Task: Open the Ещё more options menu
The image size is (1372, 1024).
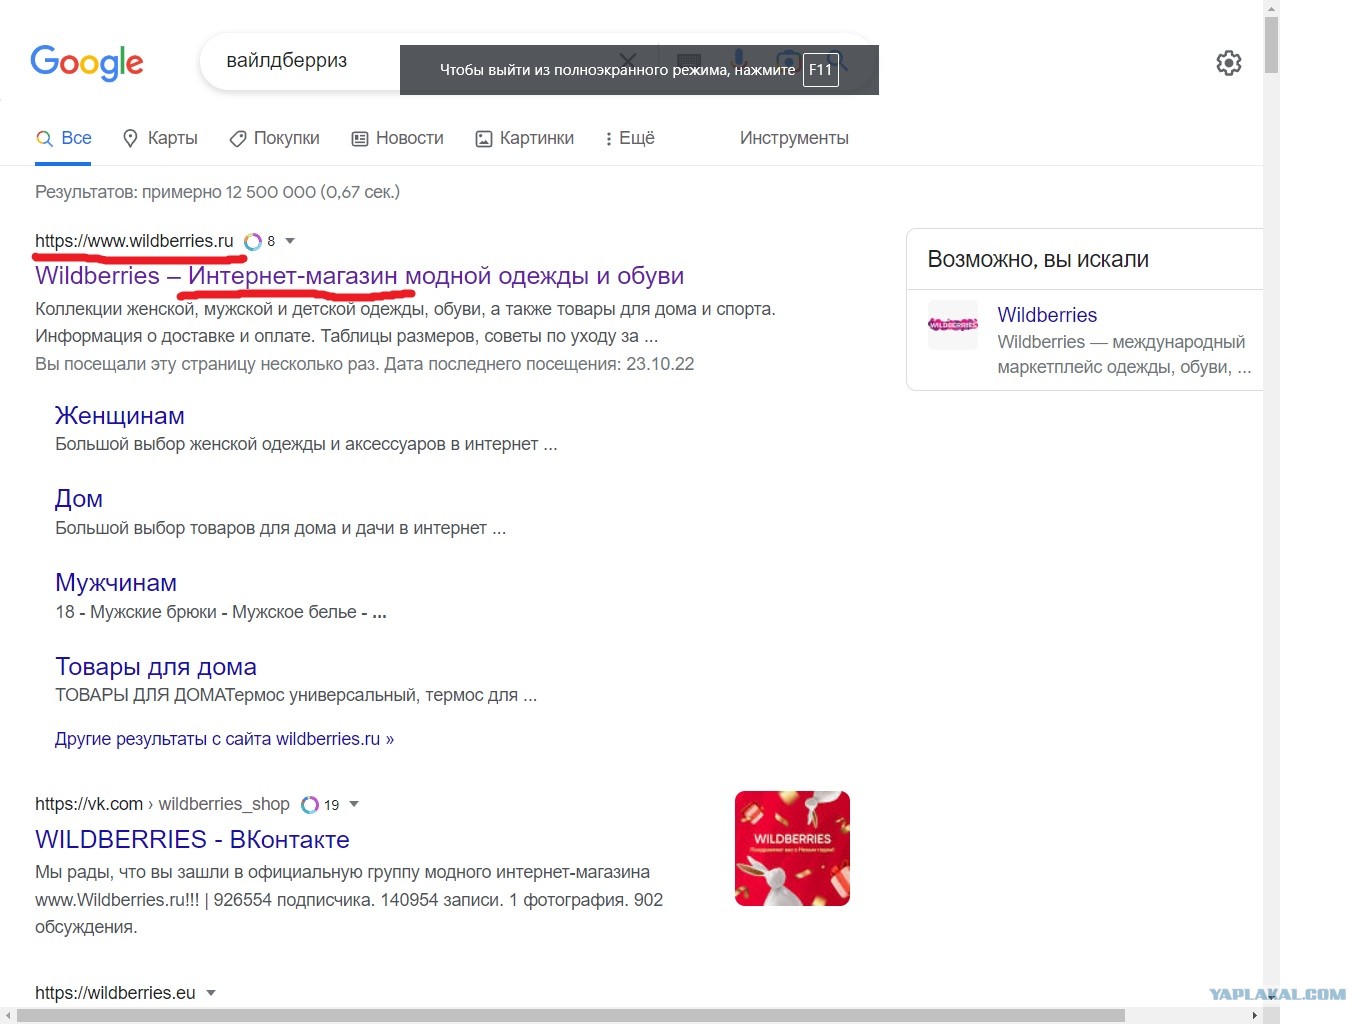Action: click(630, 138)
